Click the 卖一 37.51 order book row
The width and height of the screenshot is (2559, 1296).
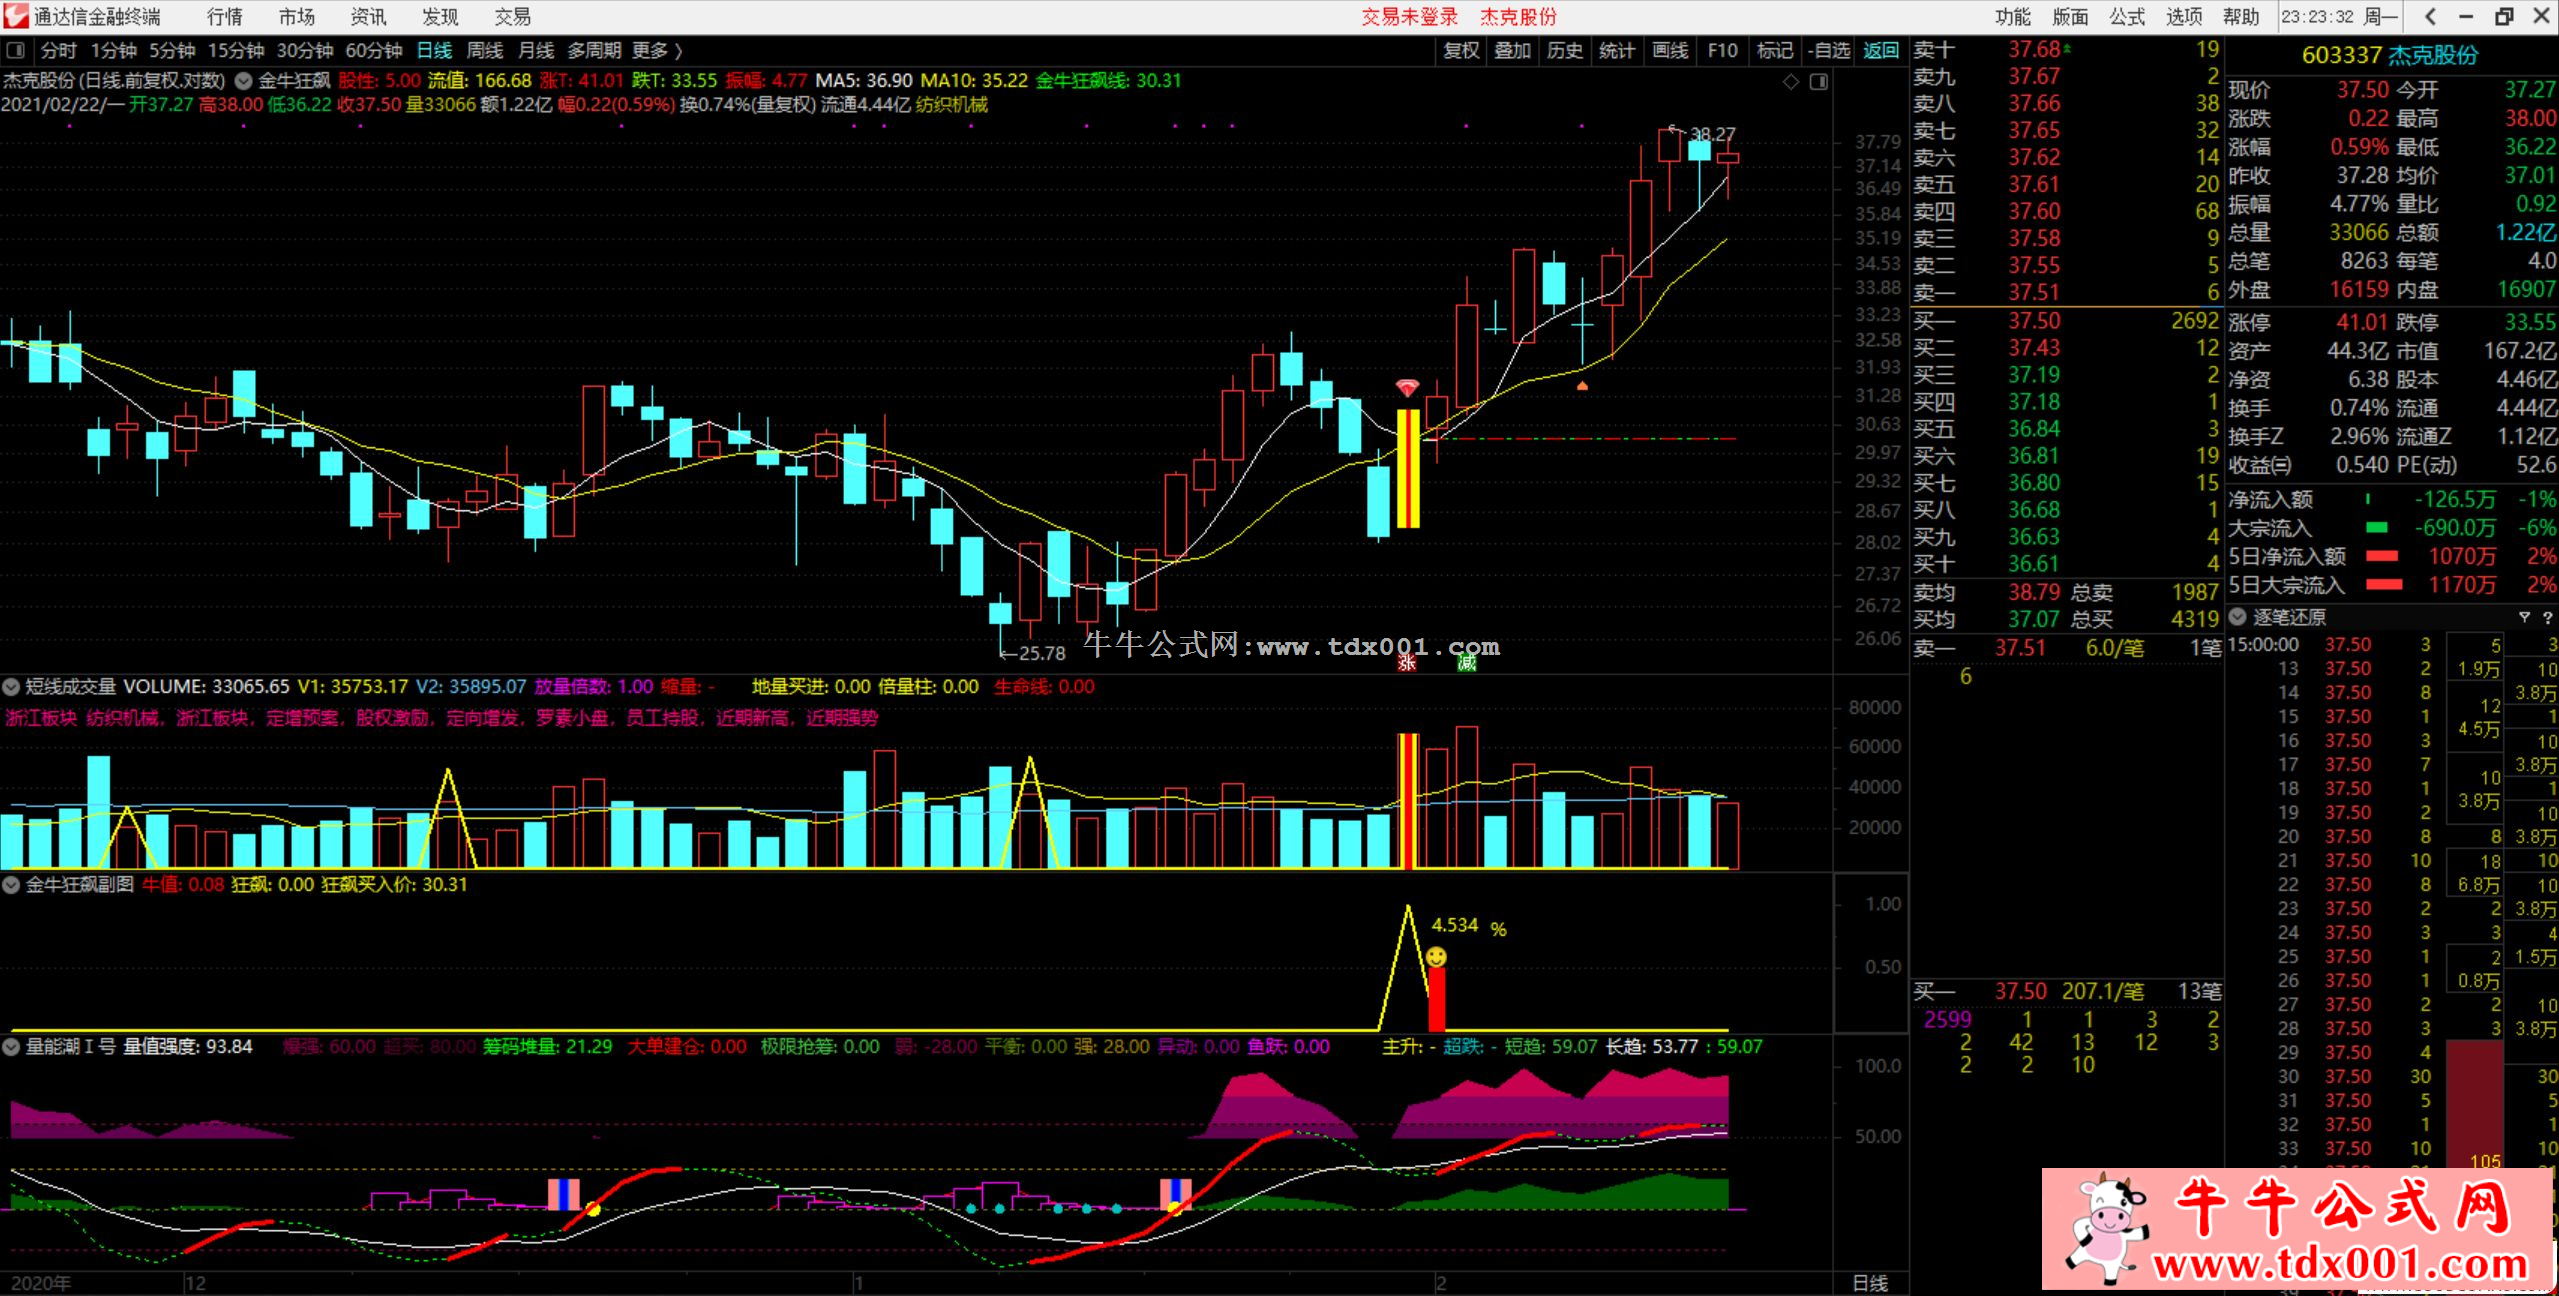[2066, 292]
